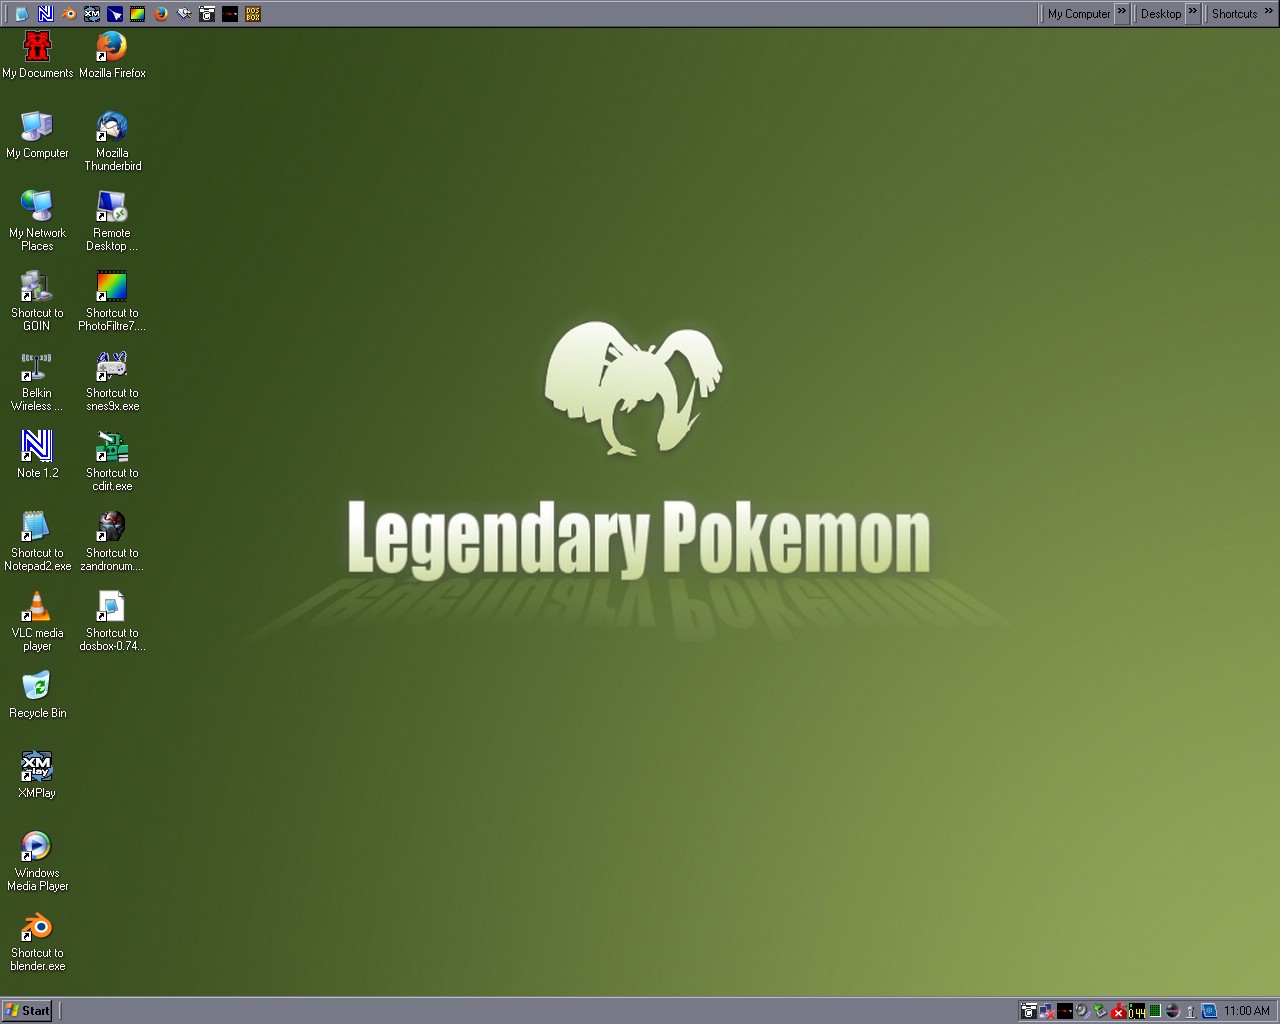Open Mozilla Firefox desktop shortcut
The image size is (1280, 1024).
pyautogui.click(x=111, y=48)
